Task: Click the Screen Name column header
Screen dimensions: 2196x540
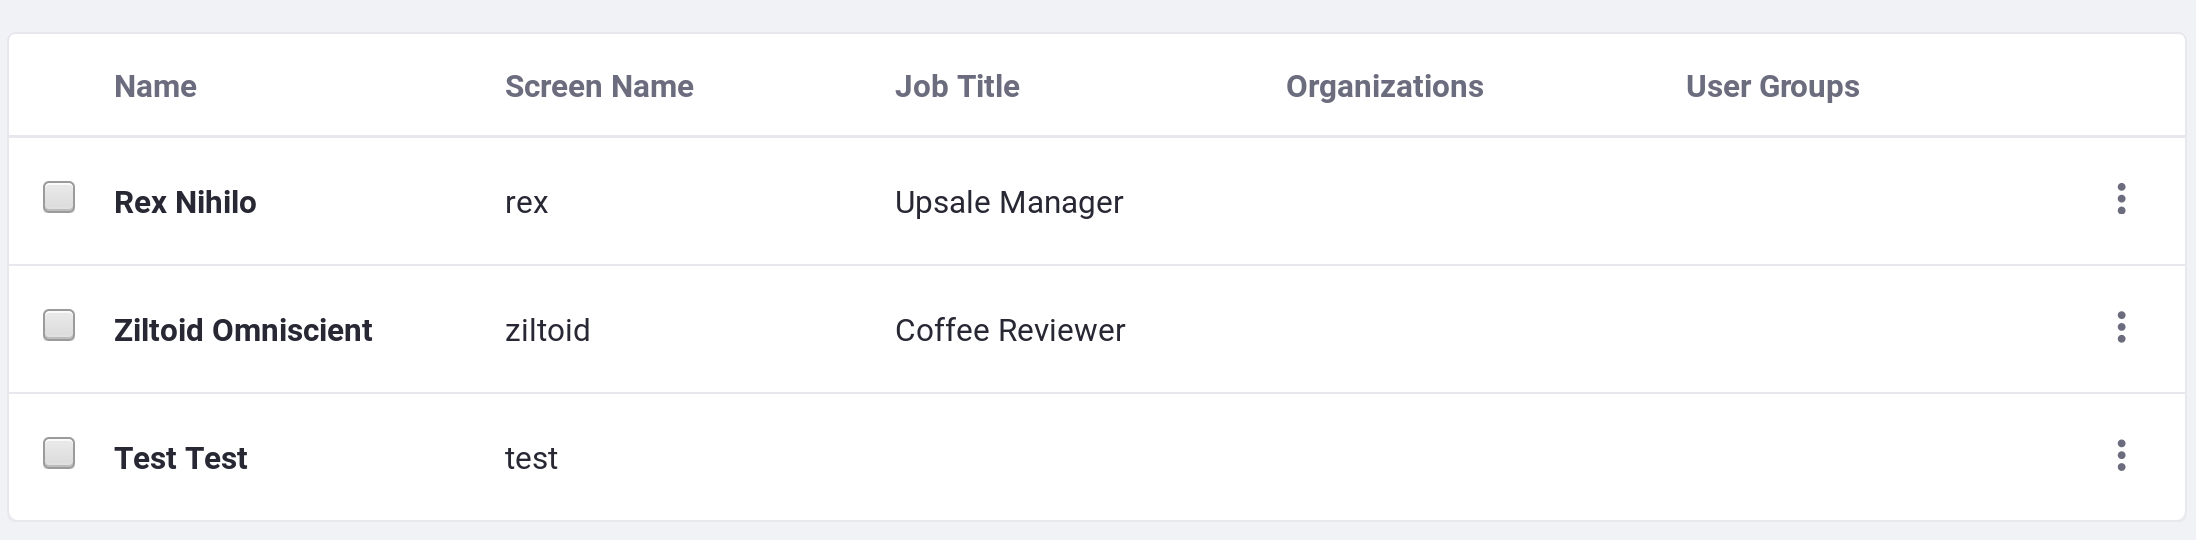Action: click(x=599, y=87)
